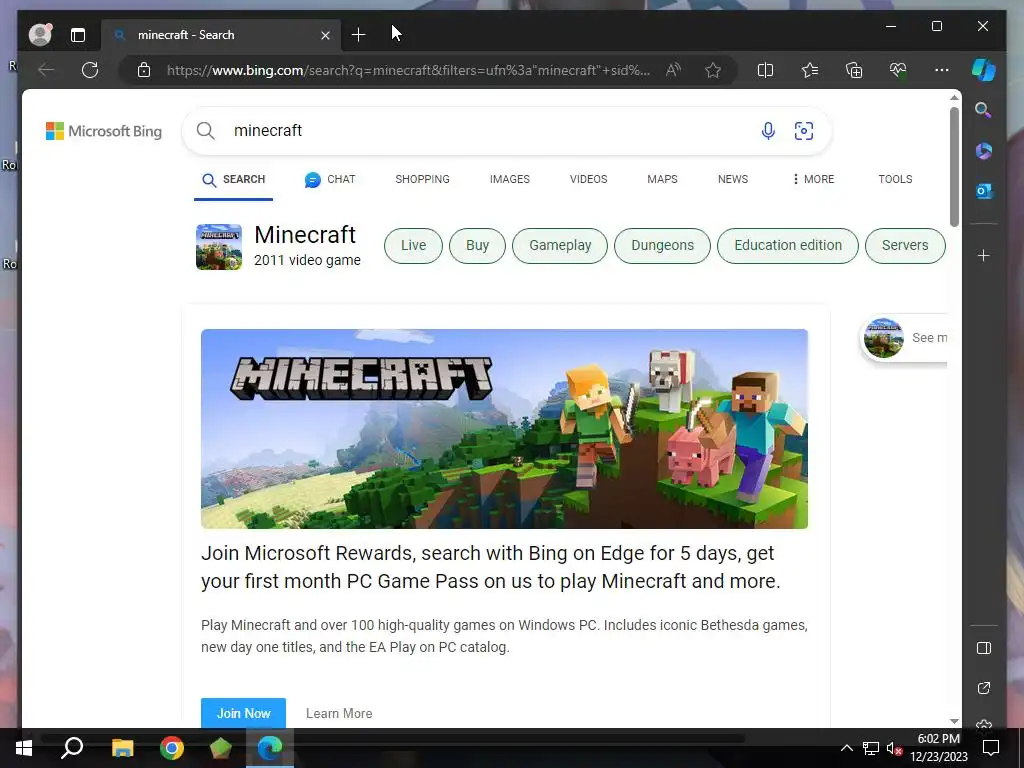Image resolution: width=1024 pixels, height=768 pixels.
Task: Open Windows taskbar search
Action: click(x=72, y=748)
